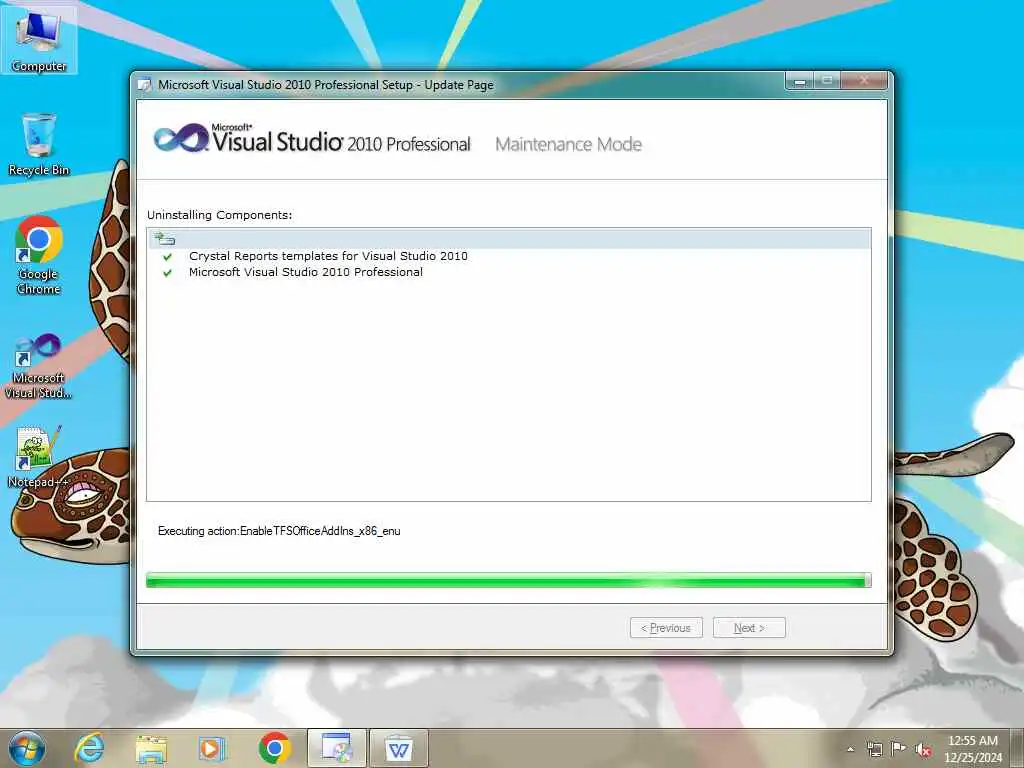Click the Previous button
1024x768 pixels.
point(666,628)
